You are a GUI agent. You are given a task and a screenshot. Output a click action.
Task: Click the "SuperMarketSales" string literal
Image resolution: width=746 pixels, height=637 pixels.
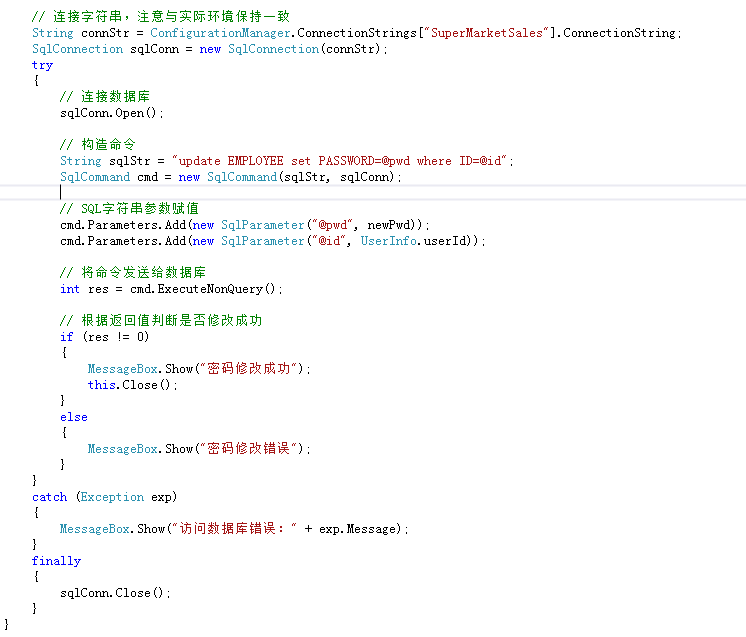[486, 33]
